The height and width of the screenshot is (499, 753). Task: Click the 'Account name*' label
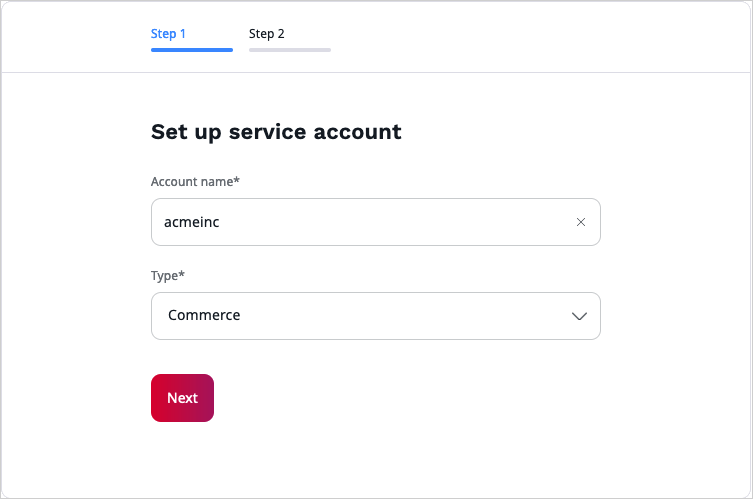pos(195,182)
